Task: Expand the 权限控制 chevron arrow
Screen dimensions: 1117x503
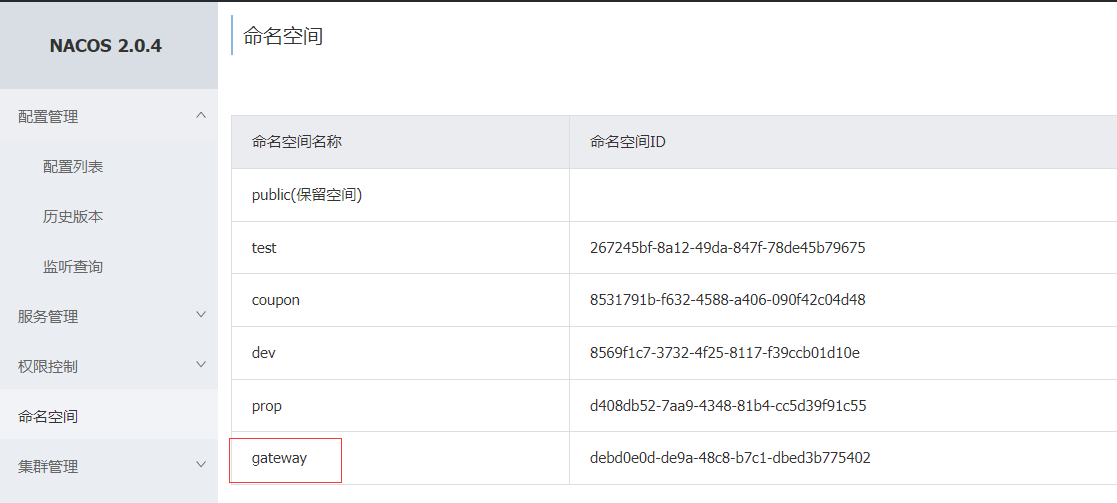Action: 201,365
